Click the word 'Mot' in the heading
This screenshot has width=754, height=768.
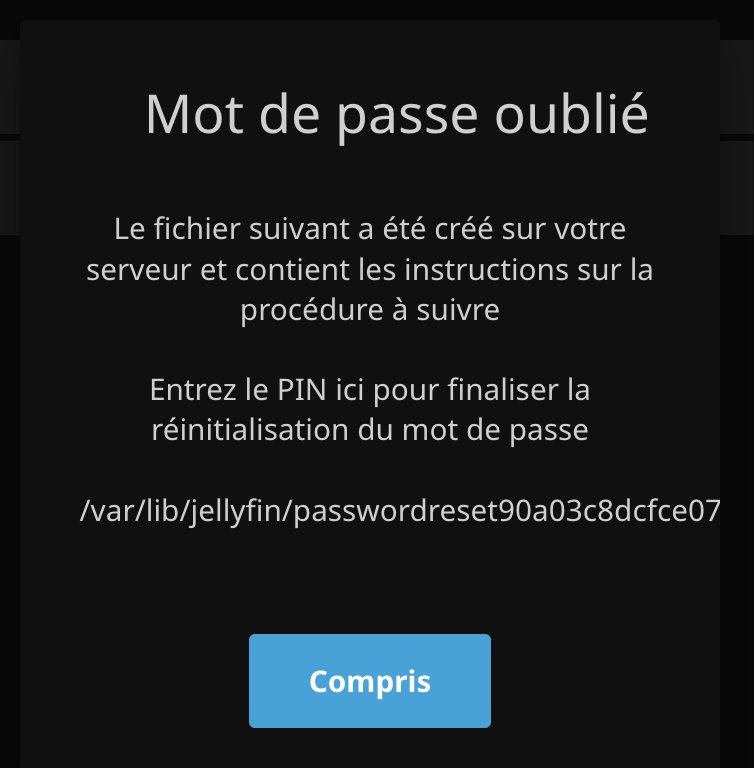[x=195, y=116]
